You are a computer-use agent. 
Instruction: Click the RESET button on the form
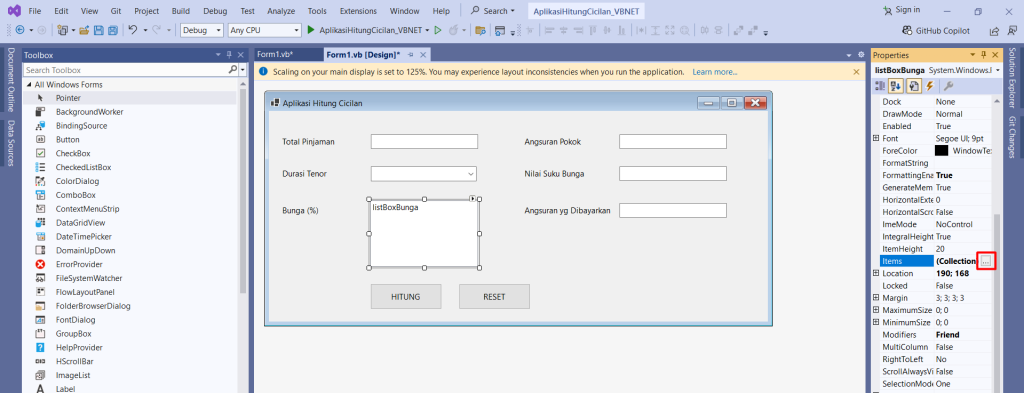coord(494,296)
